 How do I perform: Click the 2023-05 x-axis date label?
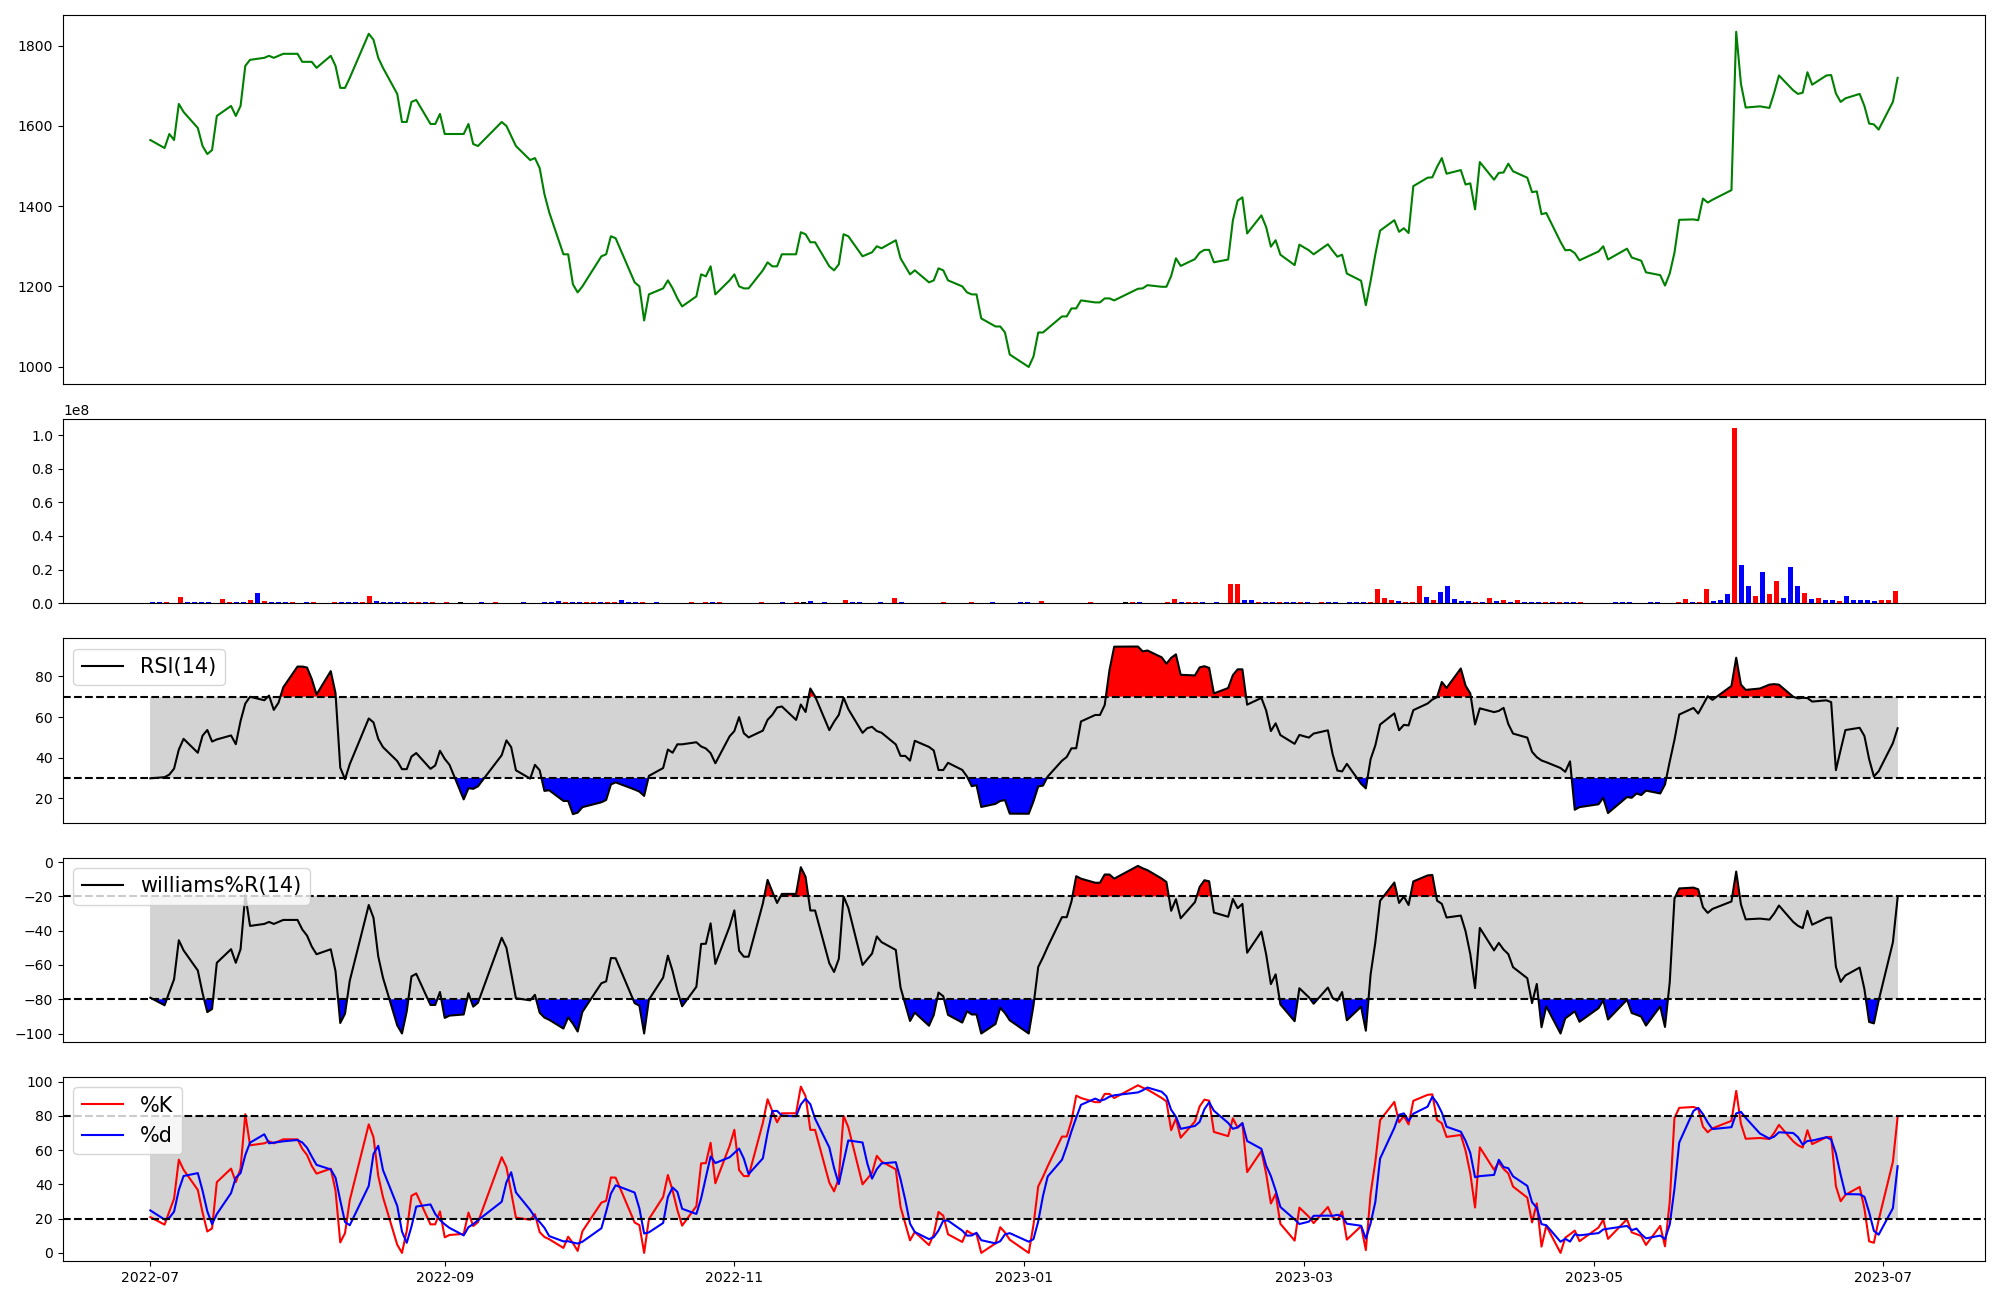point(1593,1276)
